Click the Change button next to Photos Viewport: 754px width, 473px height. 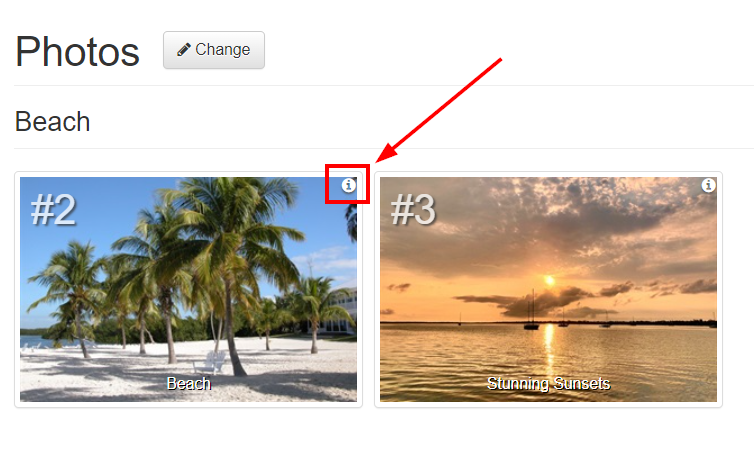(214, 50)
